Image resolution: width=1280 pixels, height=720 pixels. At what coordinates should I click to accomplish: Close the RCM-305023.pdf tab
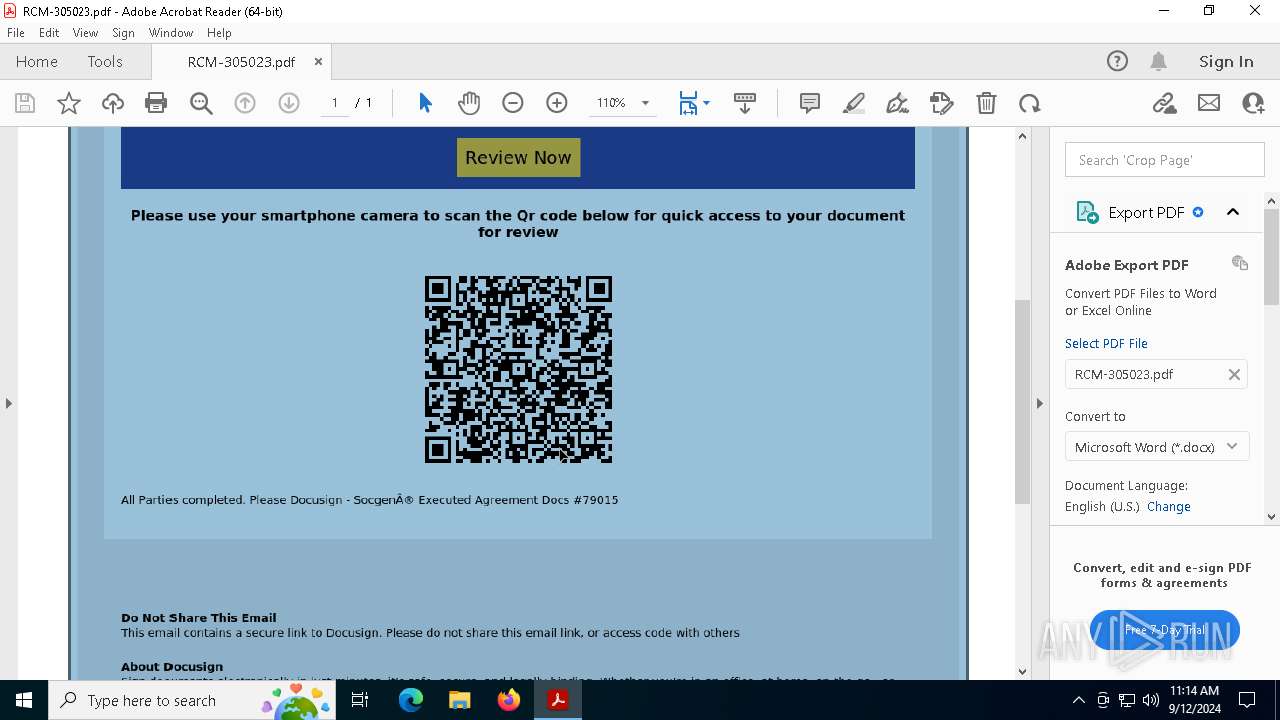click(318, 62)
